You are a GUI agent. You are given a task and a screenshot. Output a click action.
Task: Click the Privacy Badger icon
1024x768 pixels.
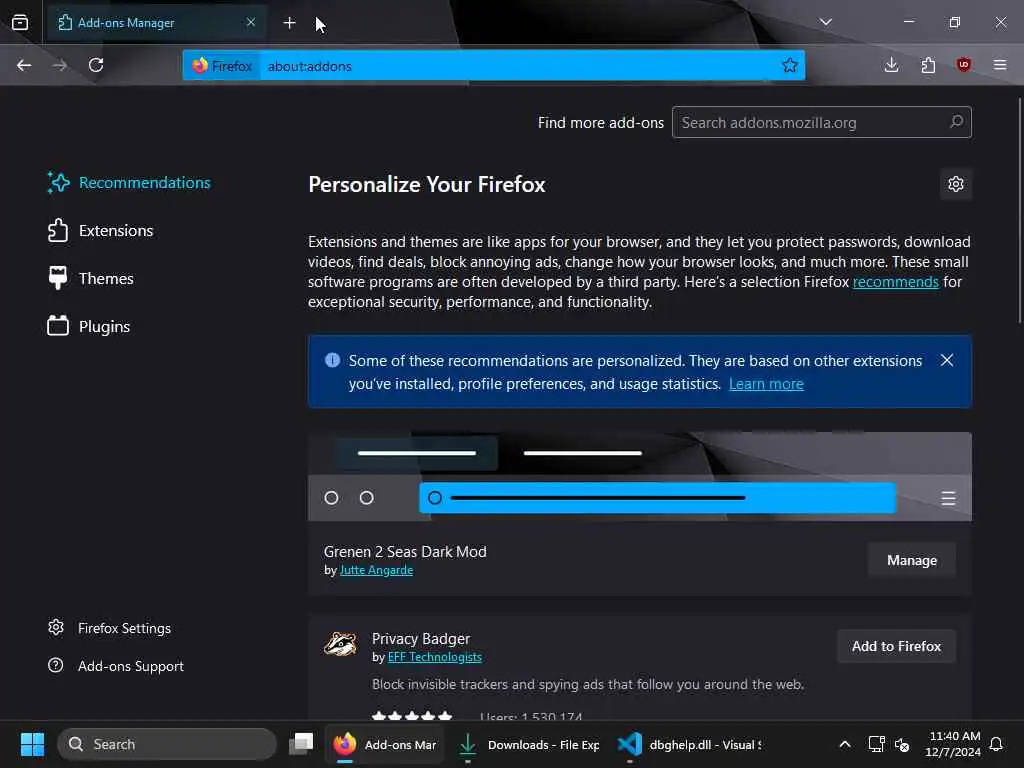pyautogui.click(x=340, y=644)
